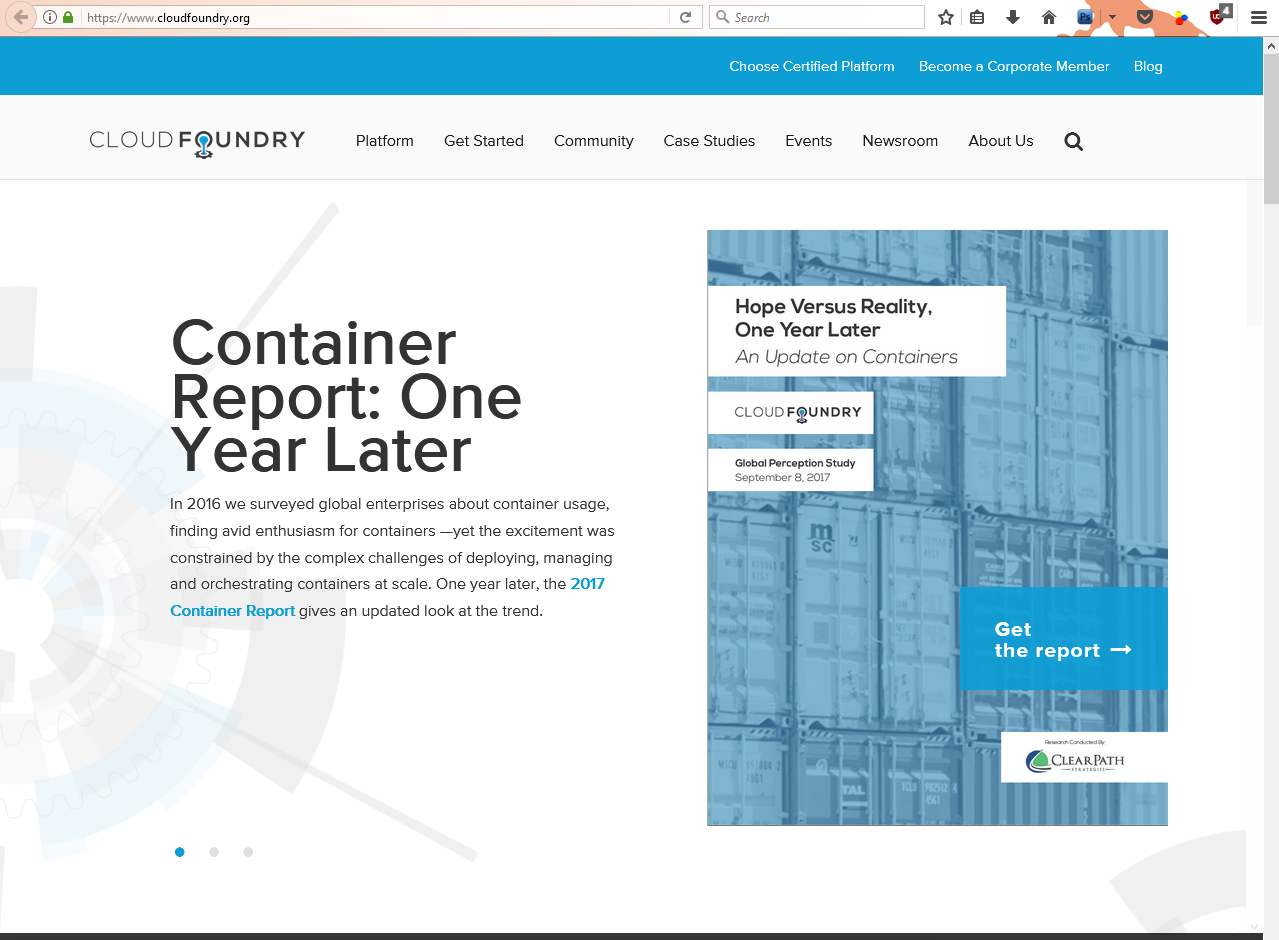The image size is (1279, 940).
Task: Click the Get the report button
Action: (1063, 639)
